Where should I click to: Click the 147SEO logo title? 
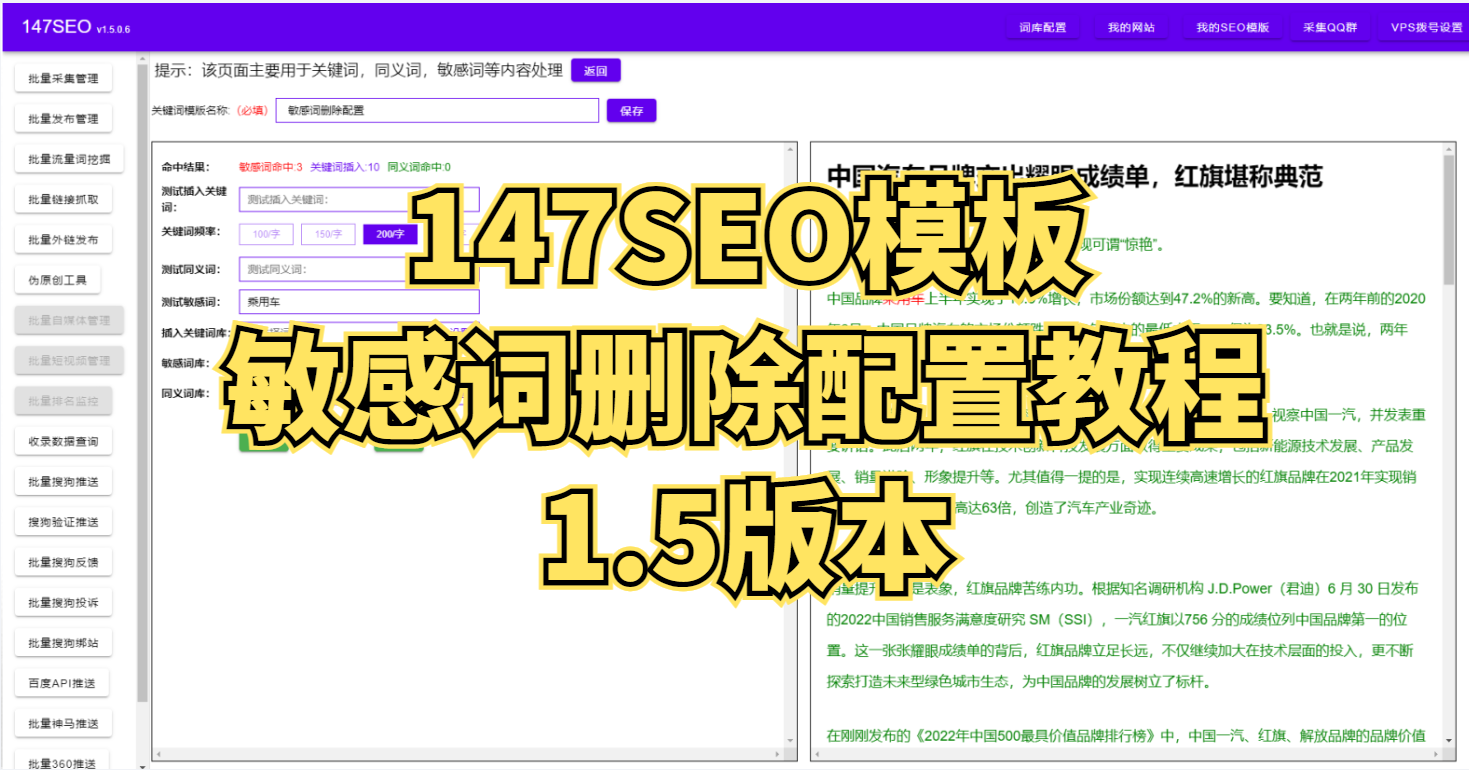56,27
